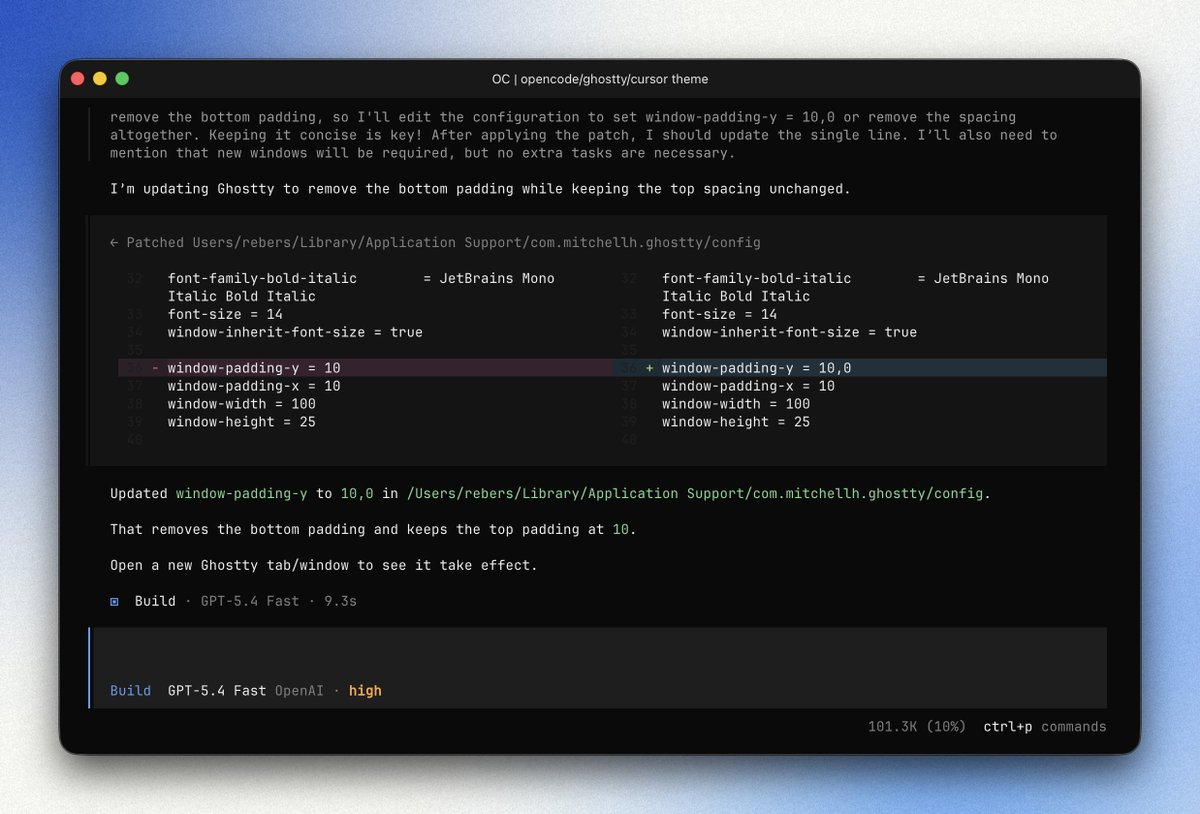Zoom the window with the green button
1200x814 pixels.
click(122, 79)
